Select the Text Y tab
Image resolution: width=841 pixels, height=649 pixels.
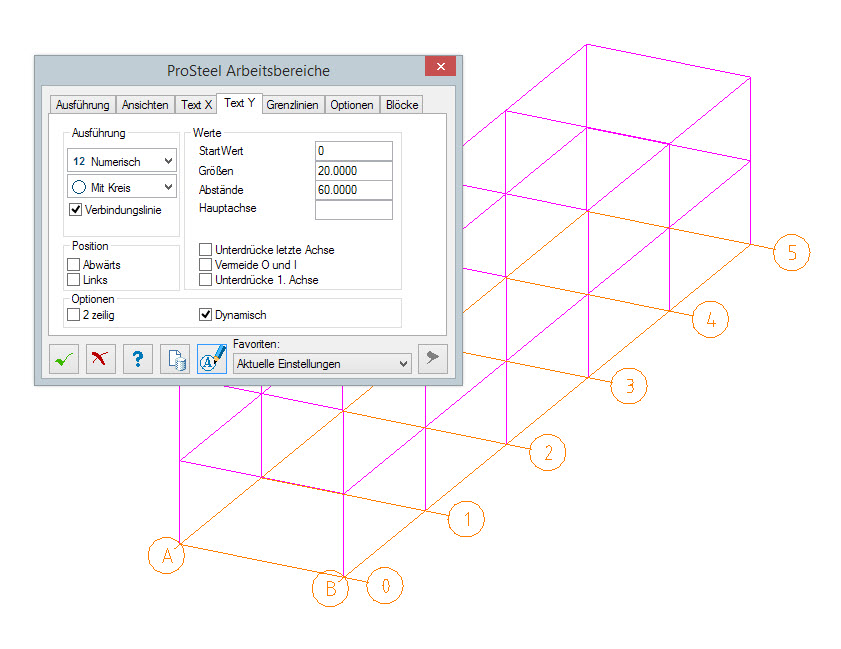[x=239, y=103]
